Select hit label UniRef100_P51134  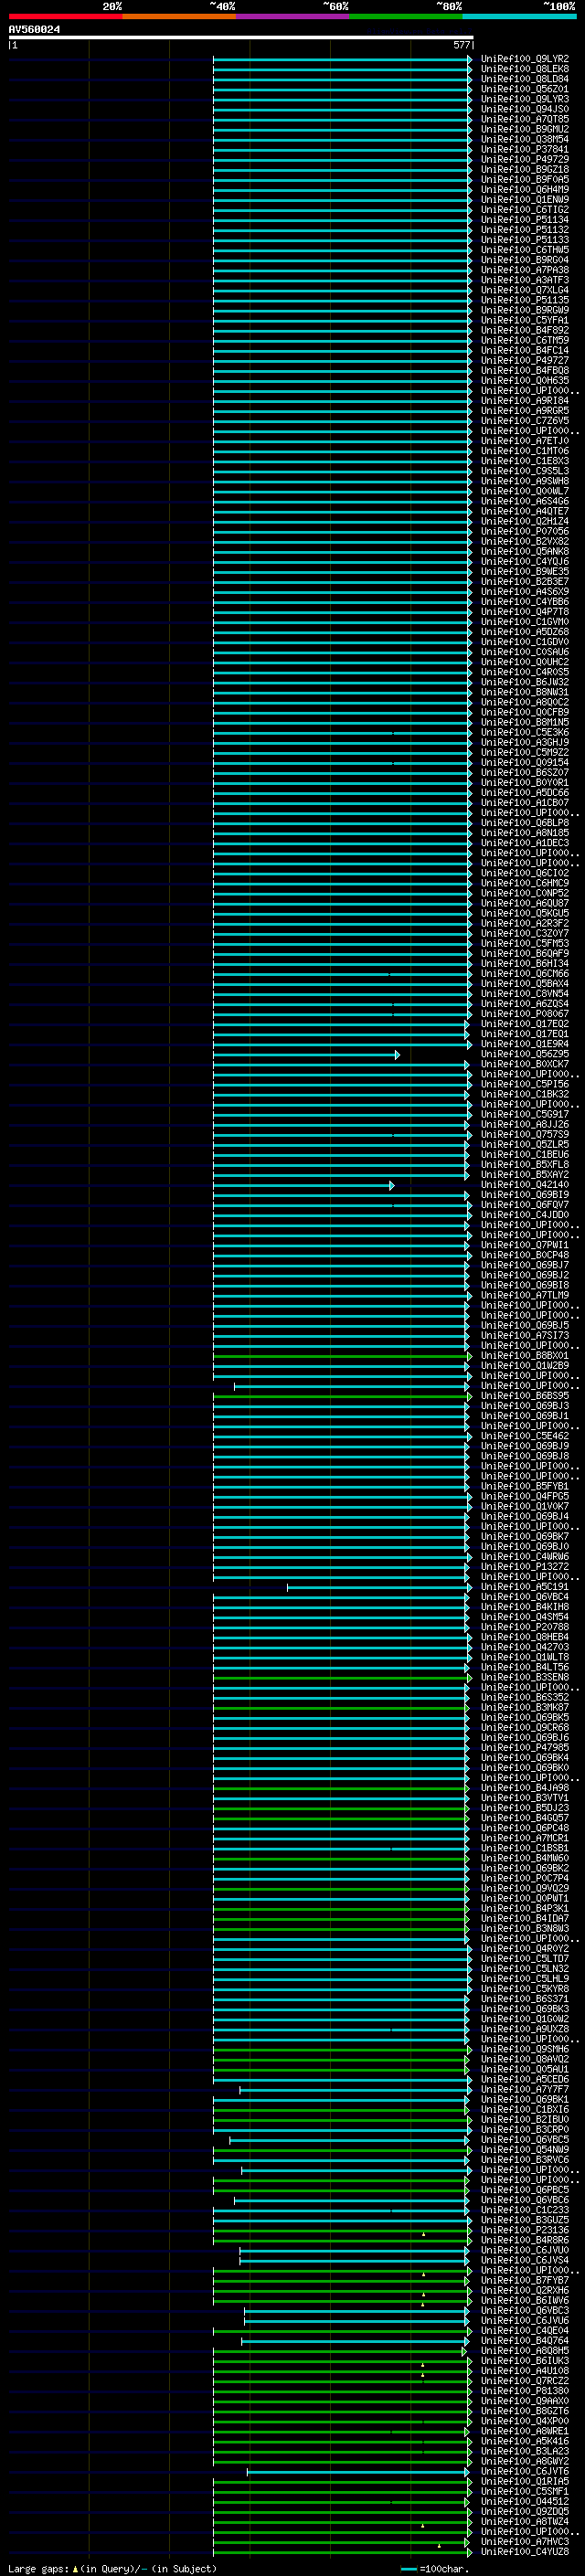(x=524, y=220)
